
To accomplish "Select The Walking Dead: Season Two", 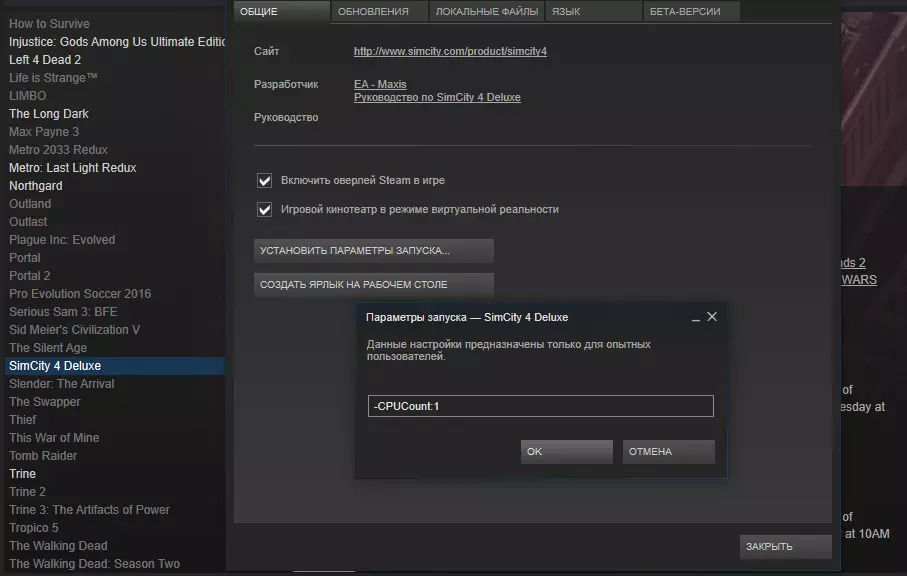I will pyautogui.click(x=94, y=563).
